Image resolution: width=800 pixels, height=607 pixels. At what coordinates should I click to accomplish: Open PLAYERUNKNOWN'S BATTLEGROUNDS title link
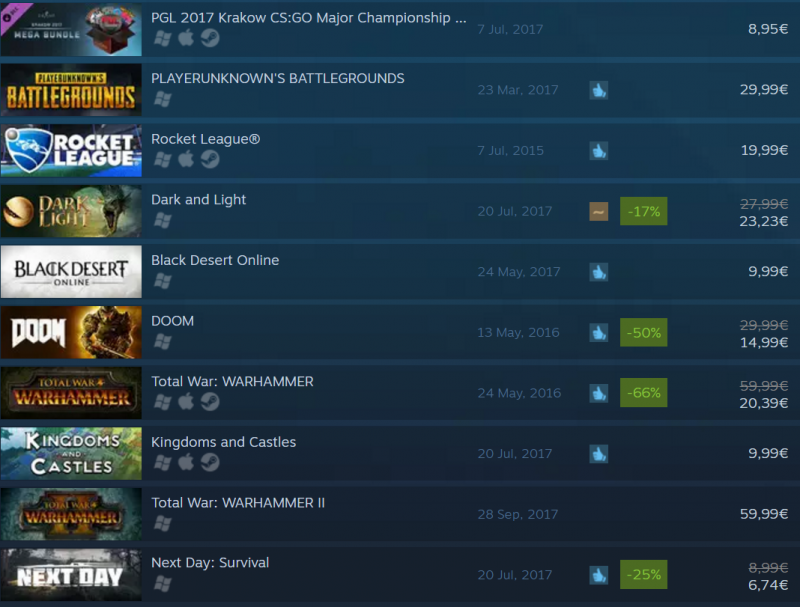point(278,79)
